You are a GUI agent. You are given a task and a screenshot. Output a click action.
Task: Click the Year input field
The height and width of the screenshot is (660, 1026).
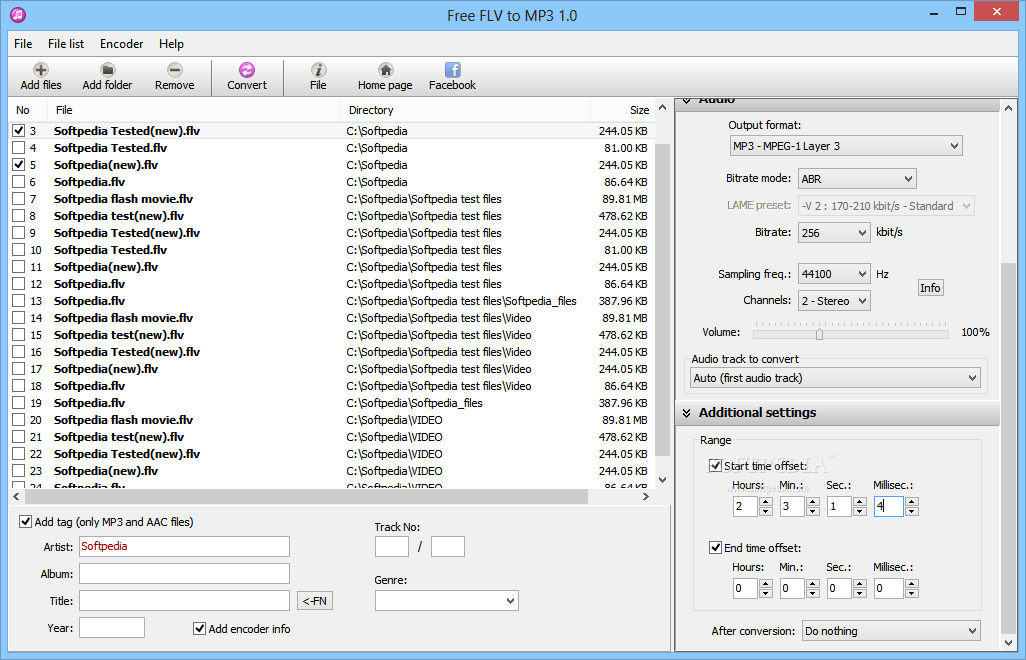(x=112, y=628)
